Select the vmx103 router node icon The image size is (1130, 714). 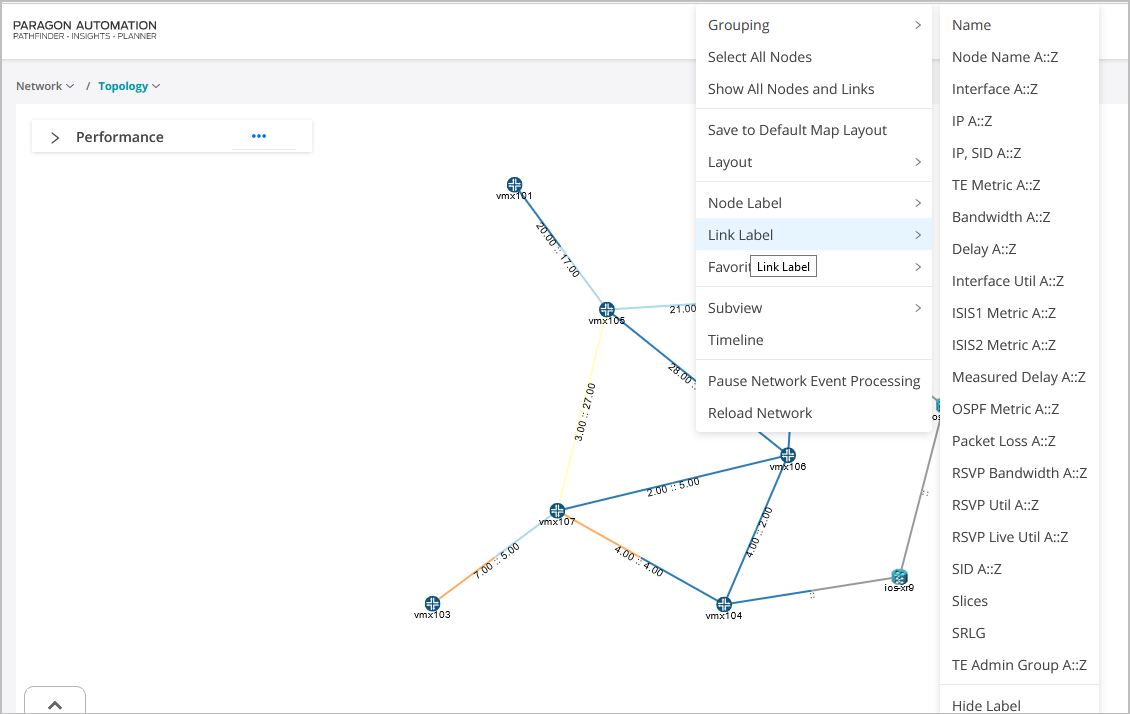(x=432, y=604)
